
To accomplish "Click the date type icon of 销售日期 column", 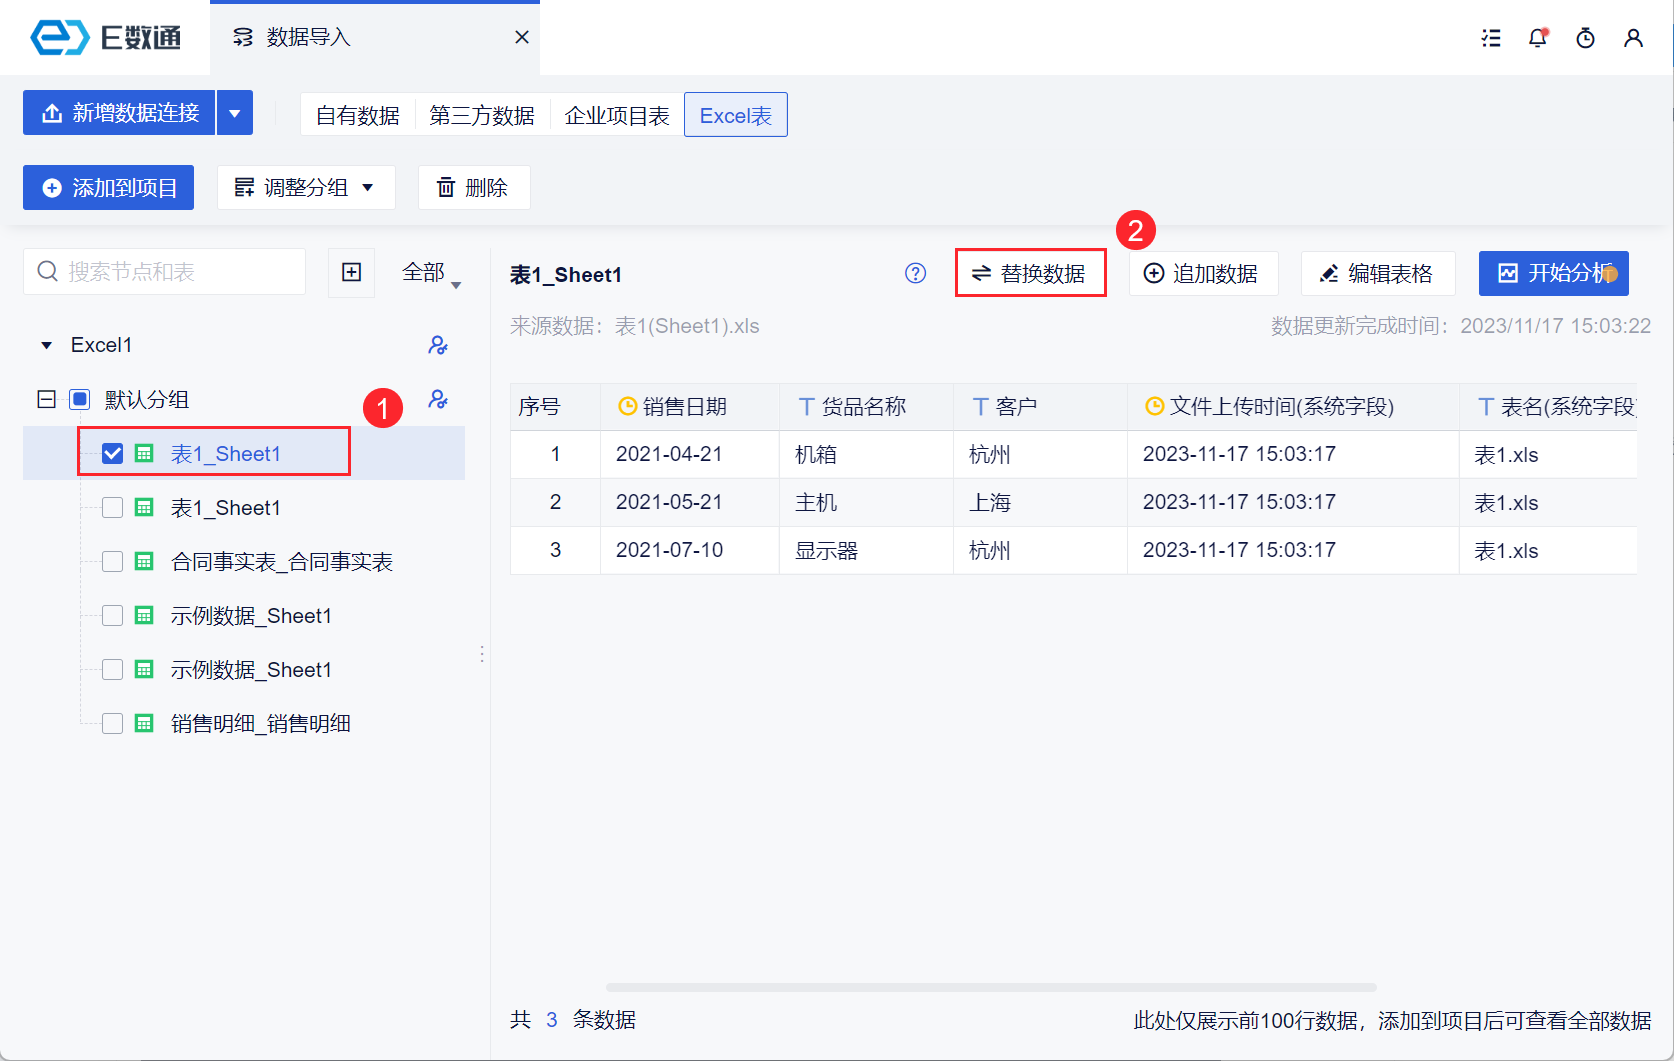I will pyautogui.click(x=628, y=406).
